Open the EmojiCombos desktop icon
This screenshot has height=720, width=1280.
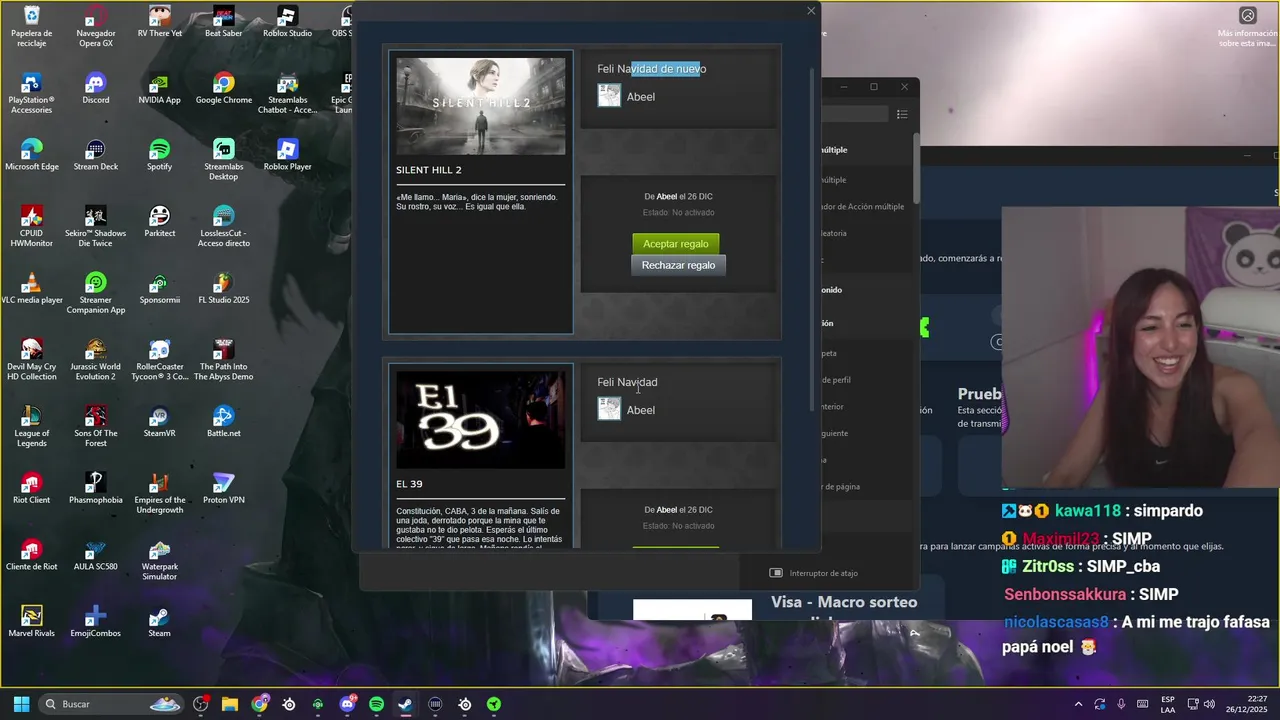[95, 622]
